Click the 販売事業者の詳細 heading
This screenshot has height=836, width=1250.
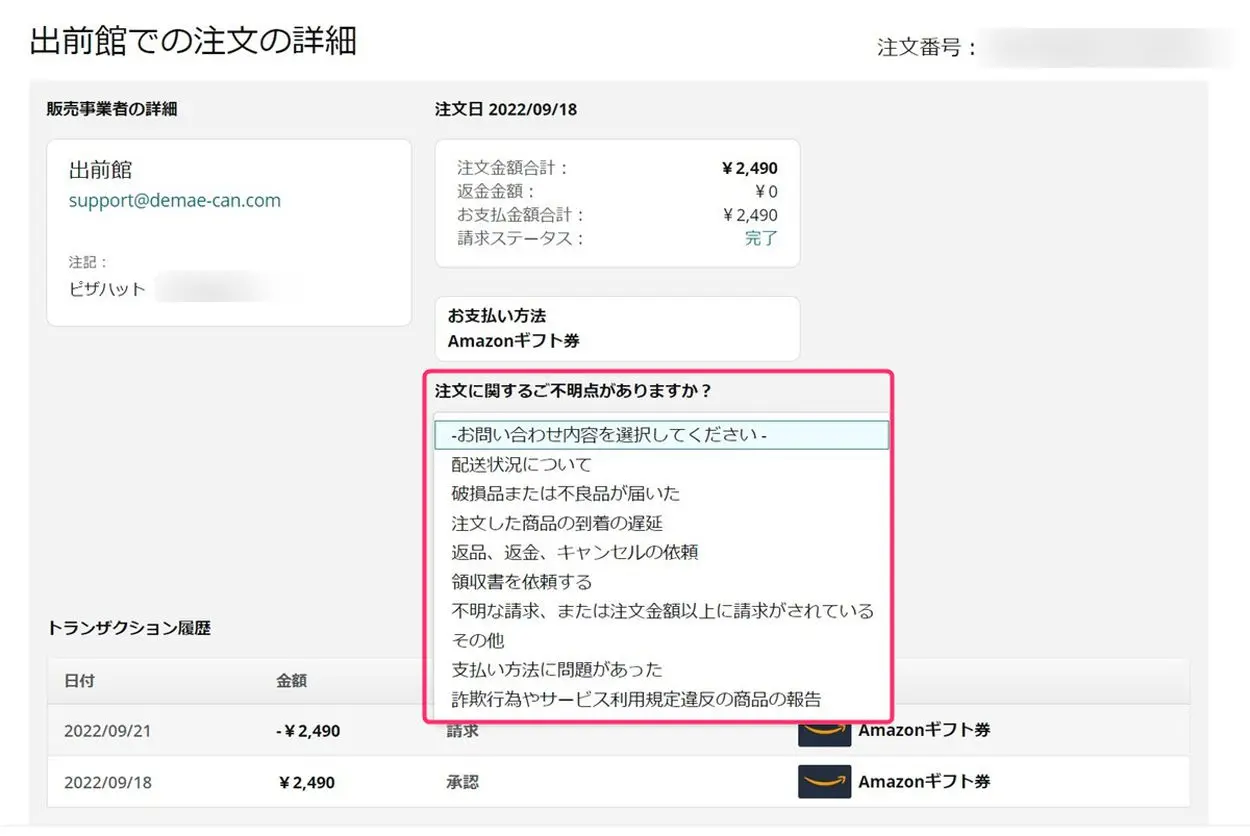112,109
